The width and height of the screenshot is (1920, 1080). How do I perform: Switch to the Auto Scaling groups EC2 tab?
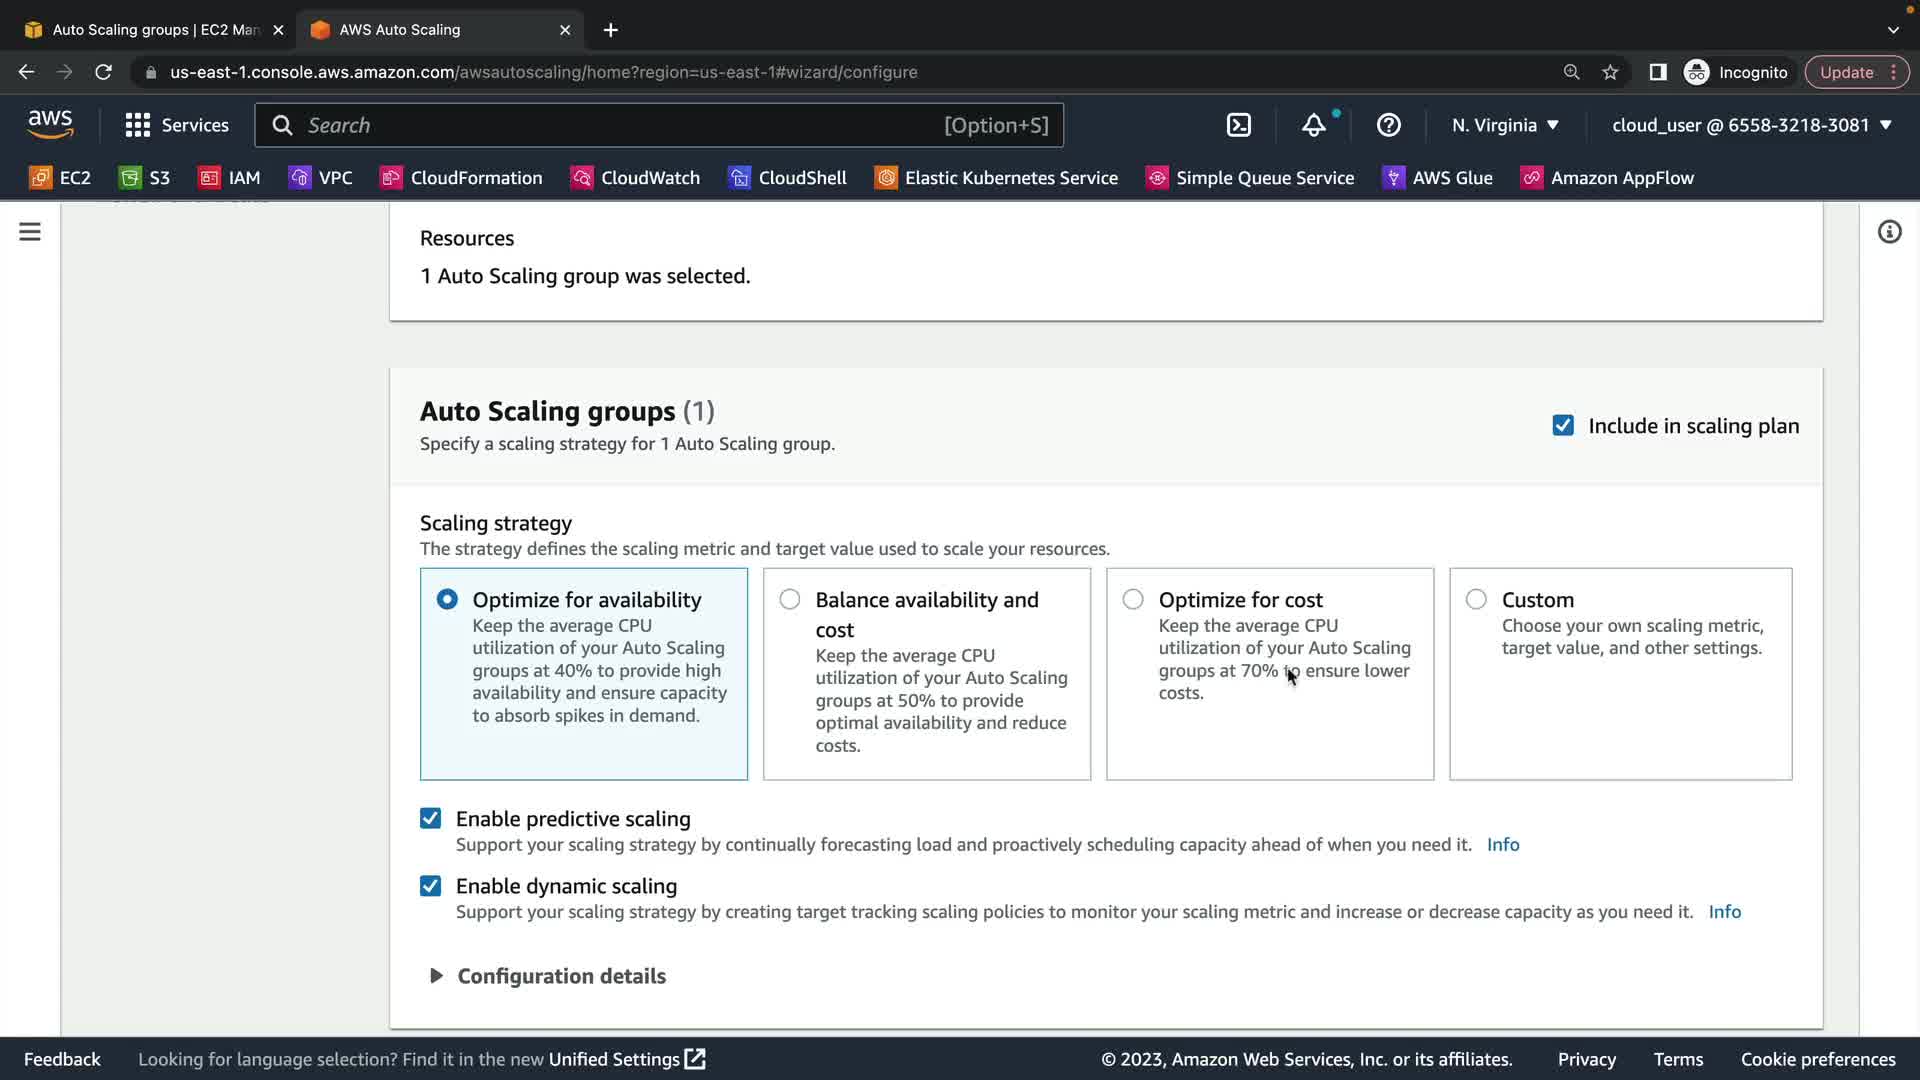click(x=155, y=30)
